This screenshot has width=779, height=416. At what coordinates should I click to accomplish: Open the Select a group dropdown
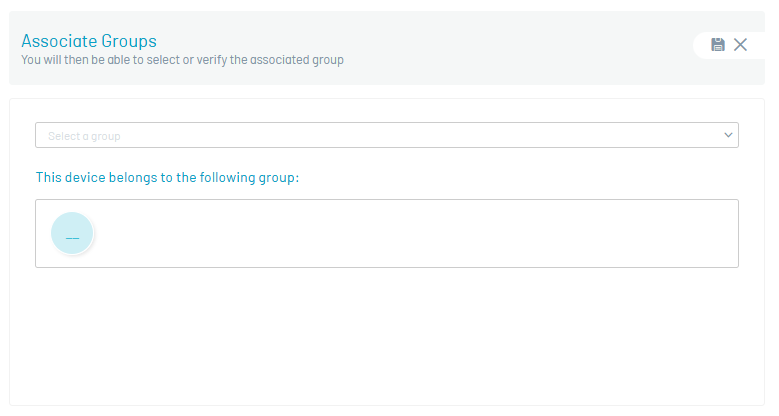[x=386, y=135]
